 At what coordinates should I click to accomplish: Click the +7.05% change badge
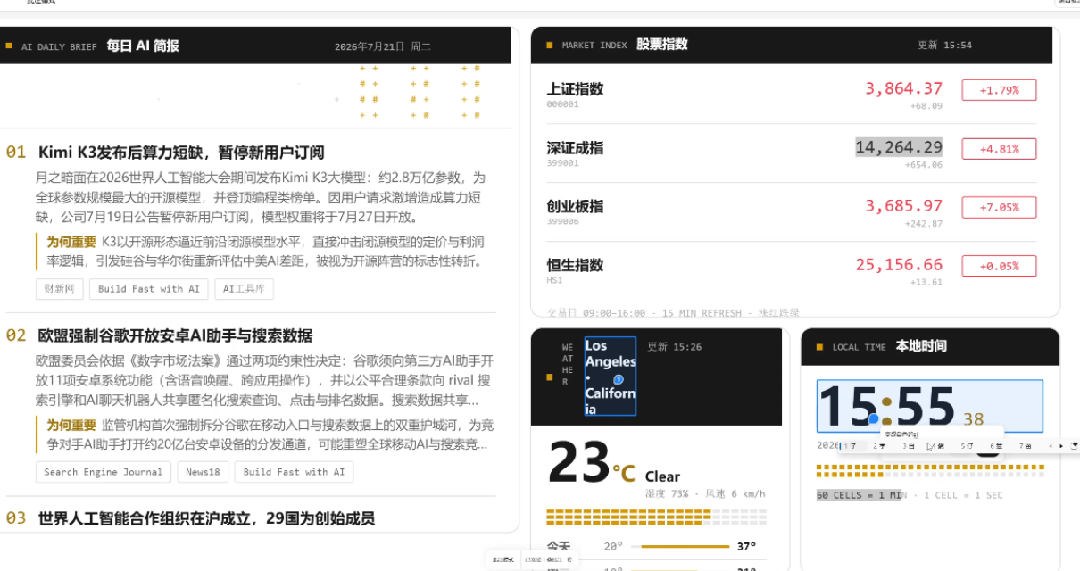(999, 207)
